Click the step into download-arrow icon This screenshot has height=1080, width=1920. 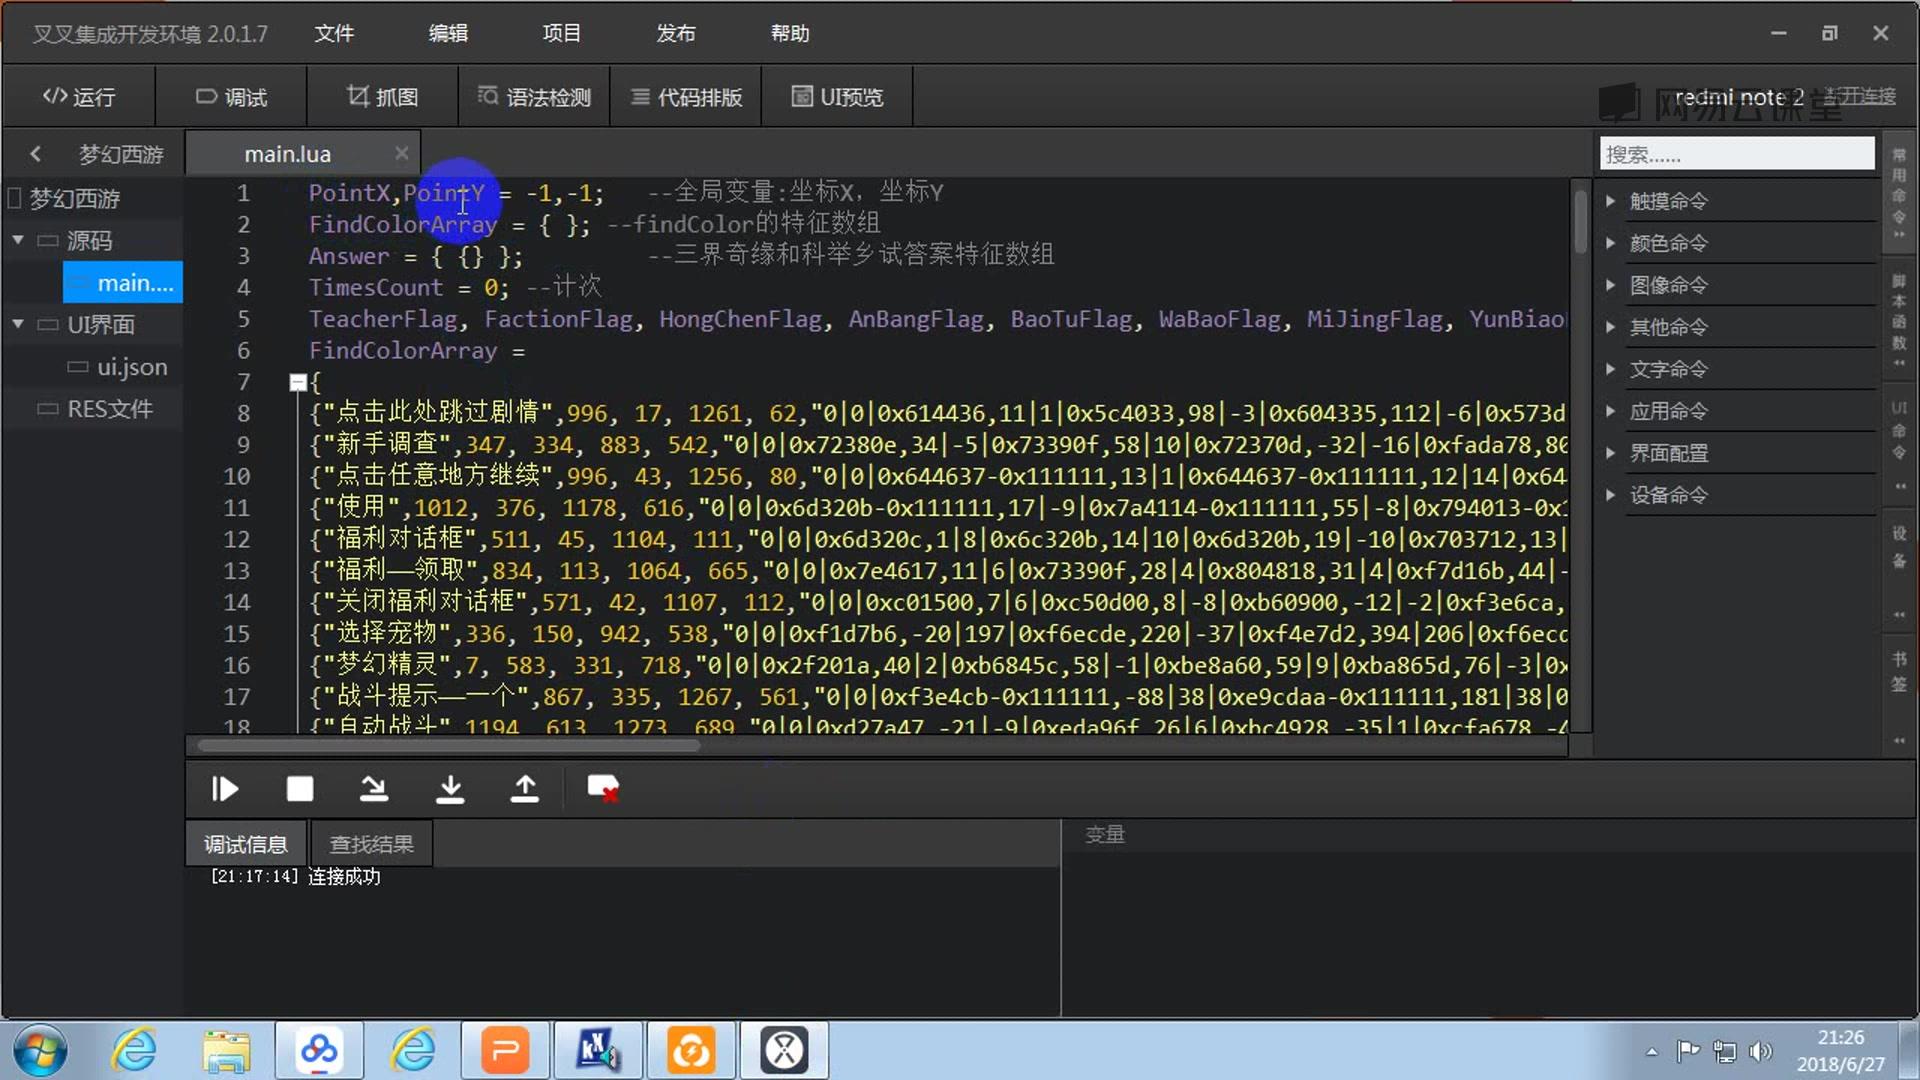coord(450,789)
